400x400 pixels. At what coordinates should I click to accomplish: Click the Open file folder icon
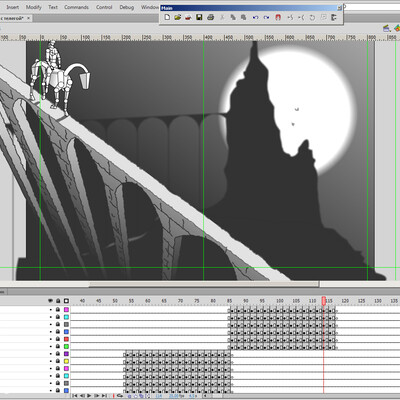tap(178, 17)
